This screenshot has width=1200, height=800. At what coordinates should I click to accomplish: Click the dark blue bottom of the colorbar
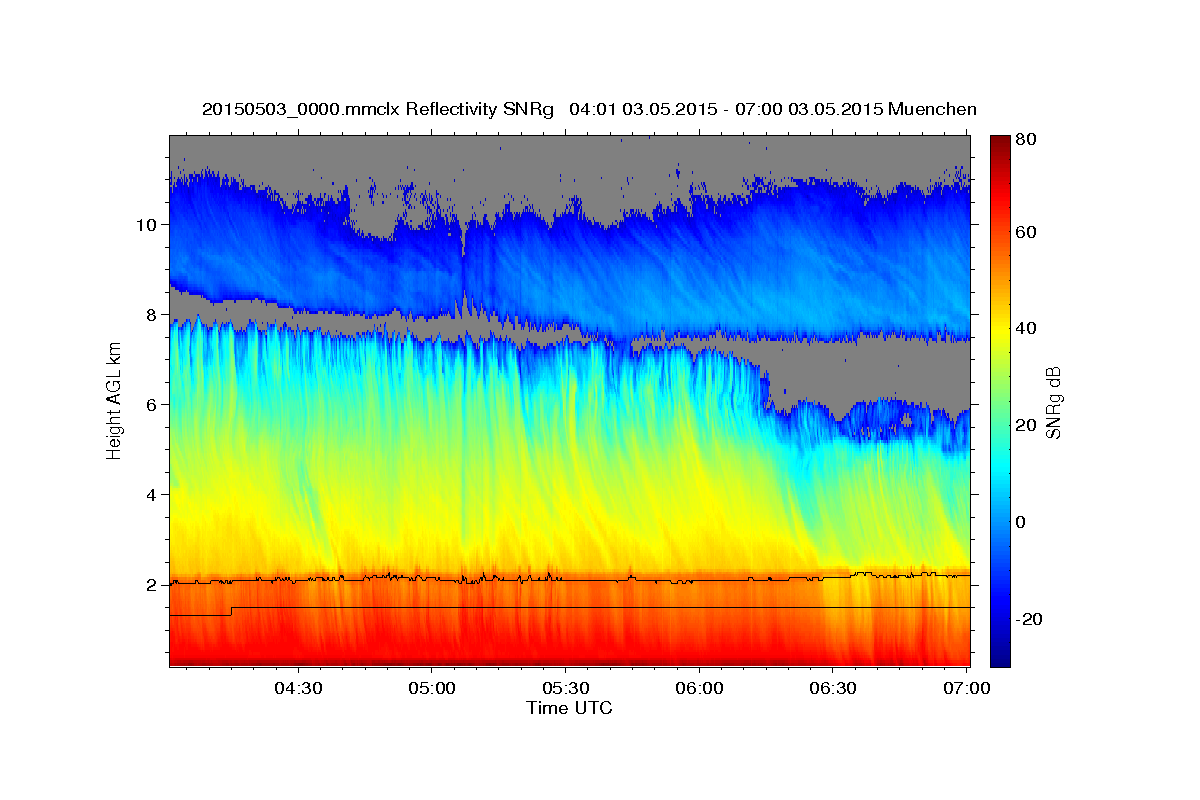click(999, 655)
